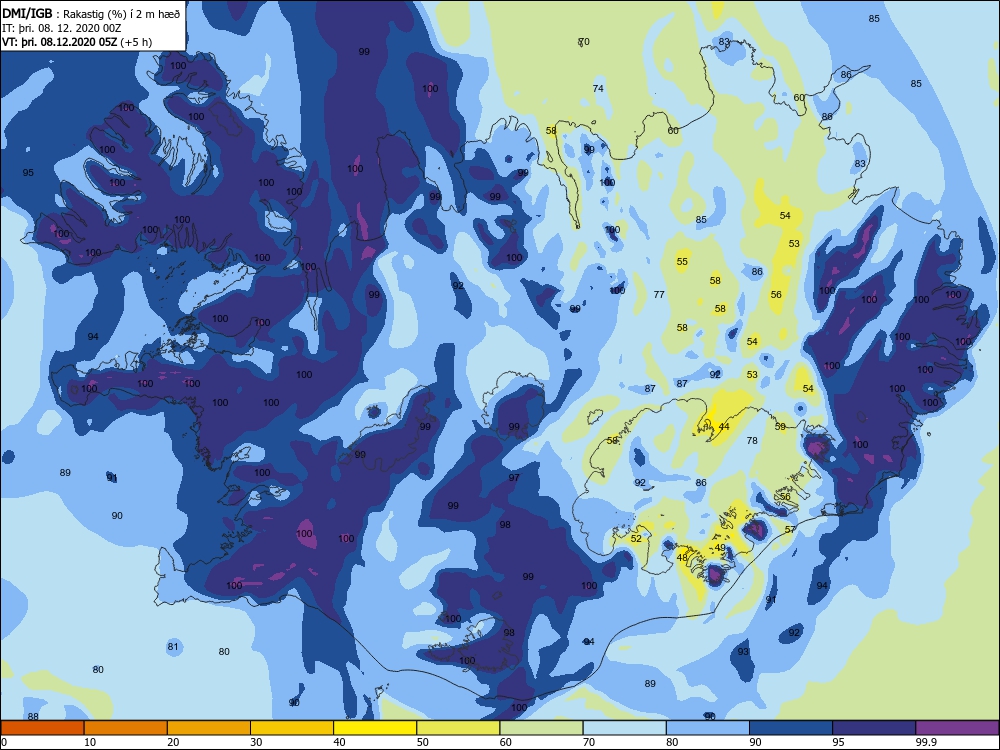Select the navy 95–99.9 legend swatch
The width and height of the screenshot is (1000, 750).
[x=874, y=728]
